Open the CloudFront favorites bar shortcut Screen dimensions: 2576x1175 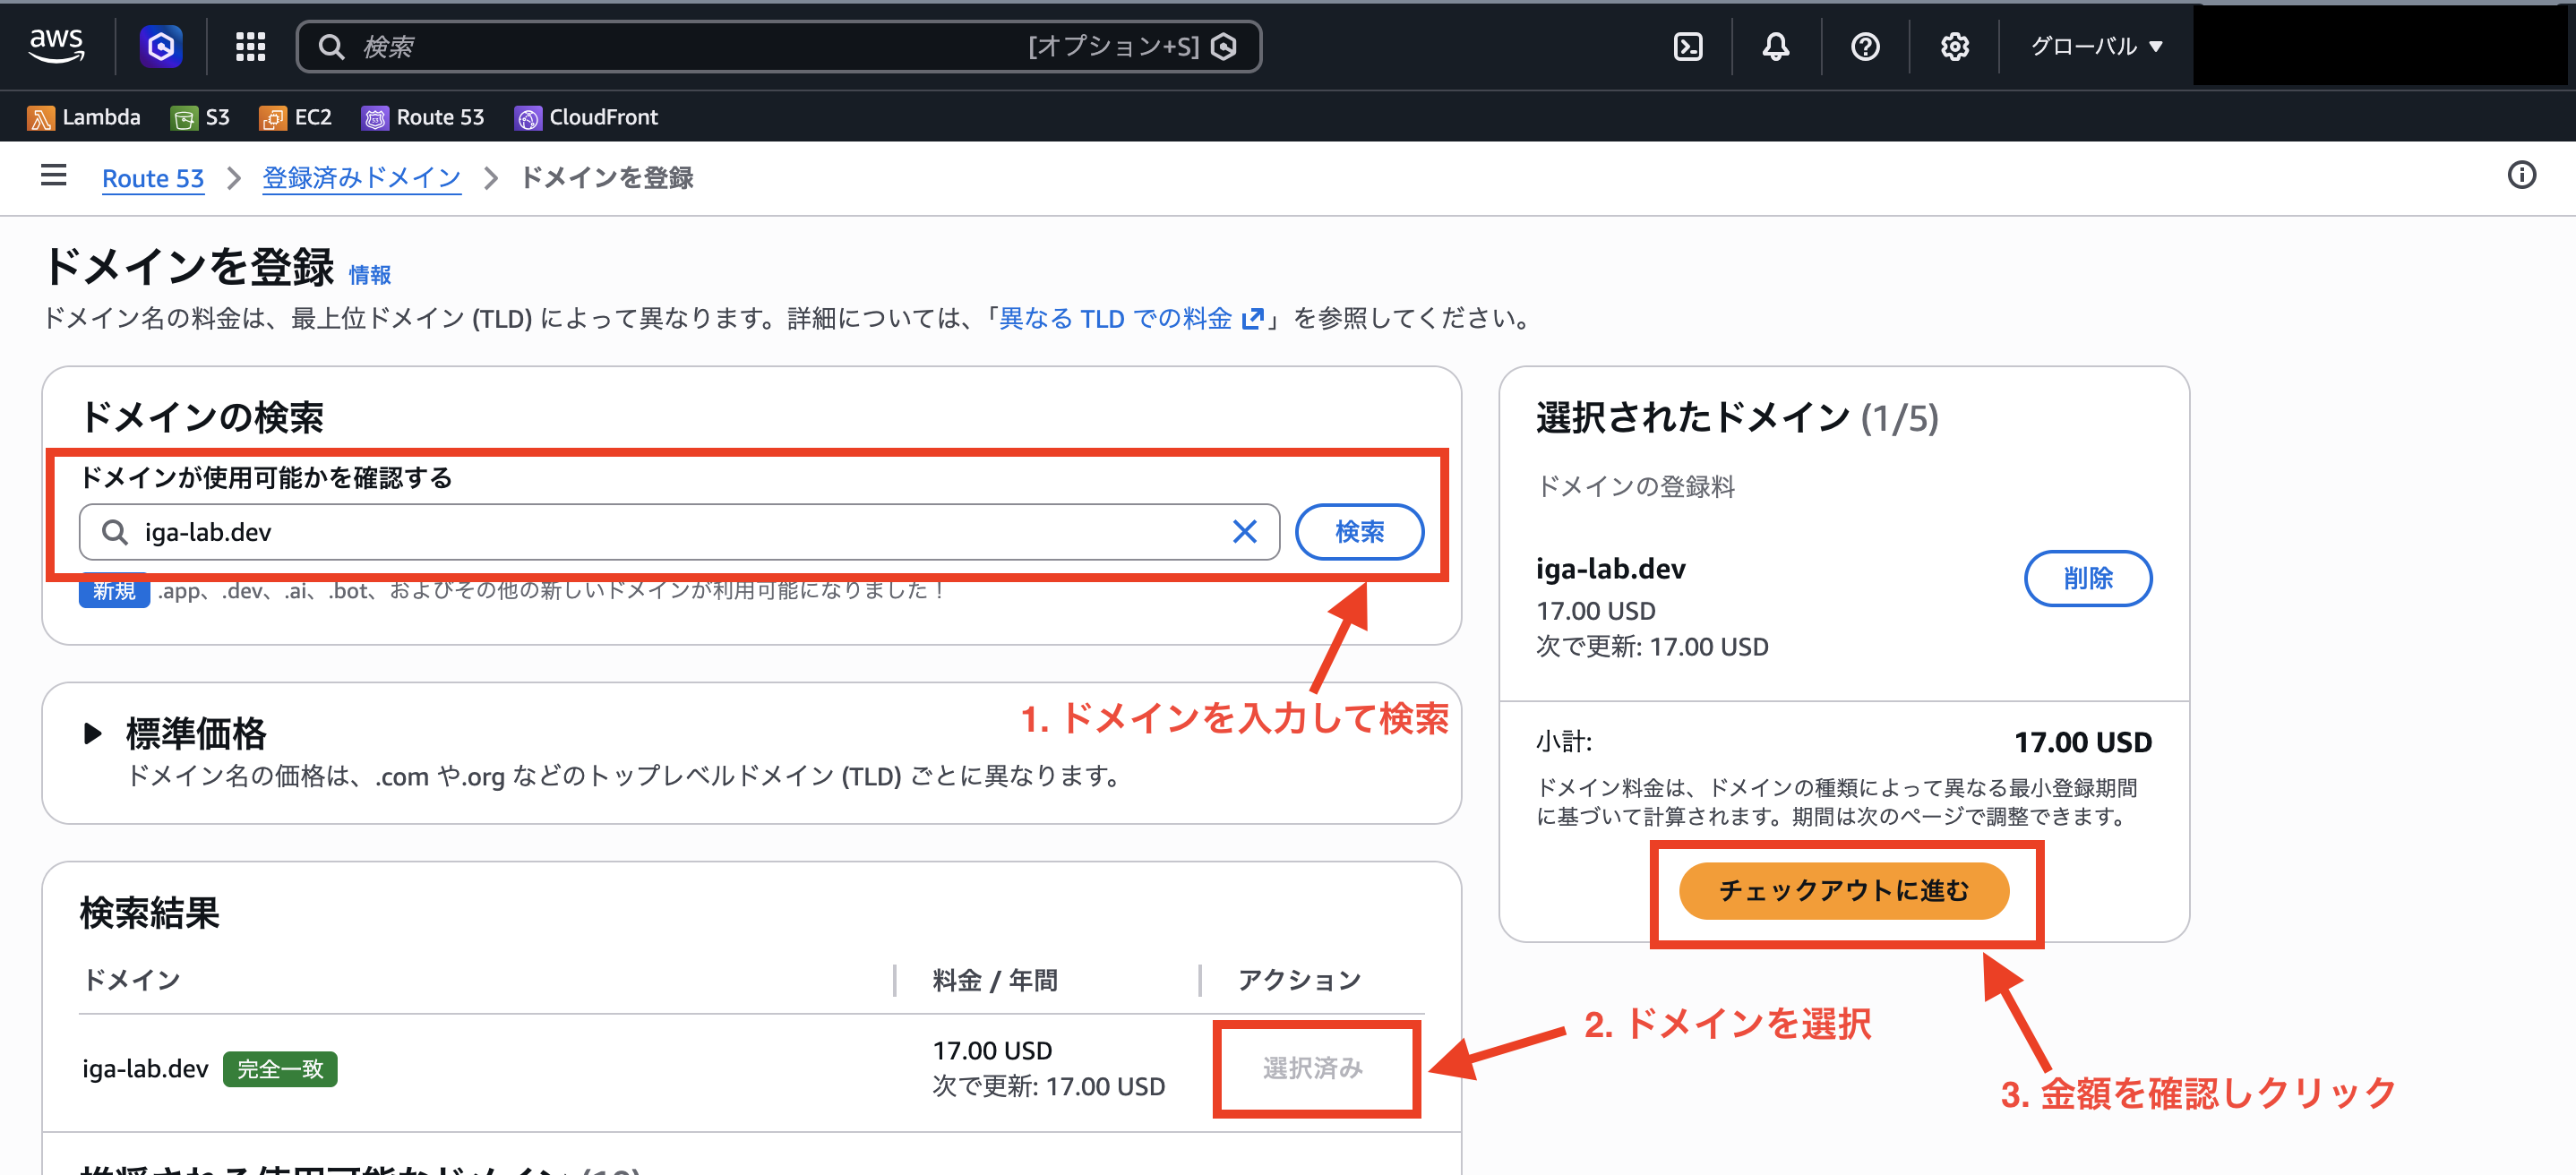pyautogui.click(x=587, y=117)
